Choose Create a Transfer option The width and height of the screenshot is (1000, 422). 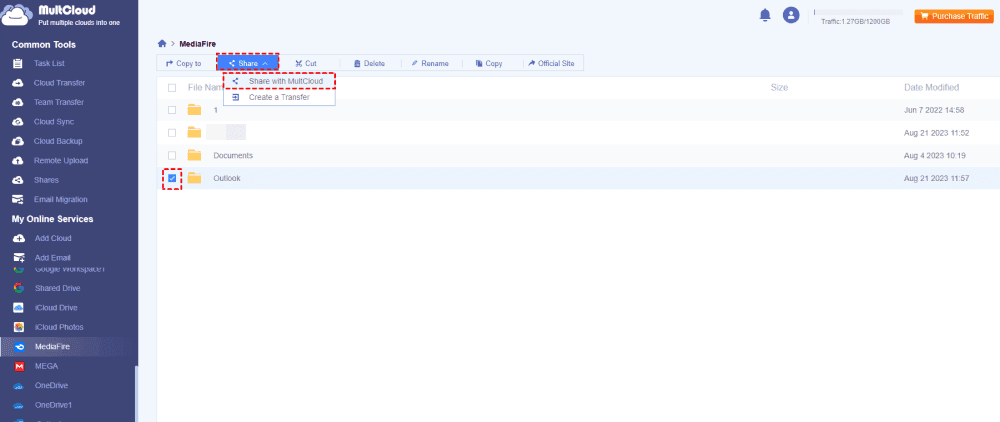[279, 97]
